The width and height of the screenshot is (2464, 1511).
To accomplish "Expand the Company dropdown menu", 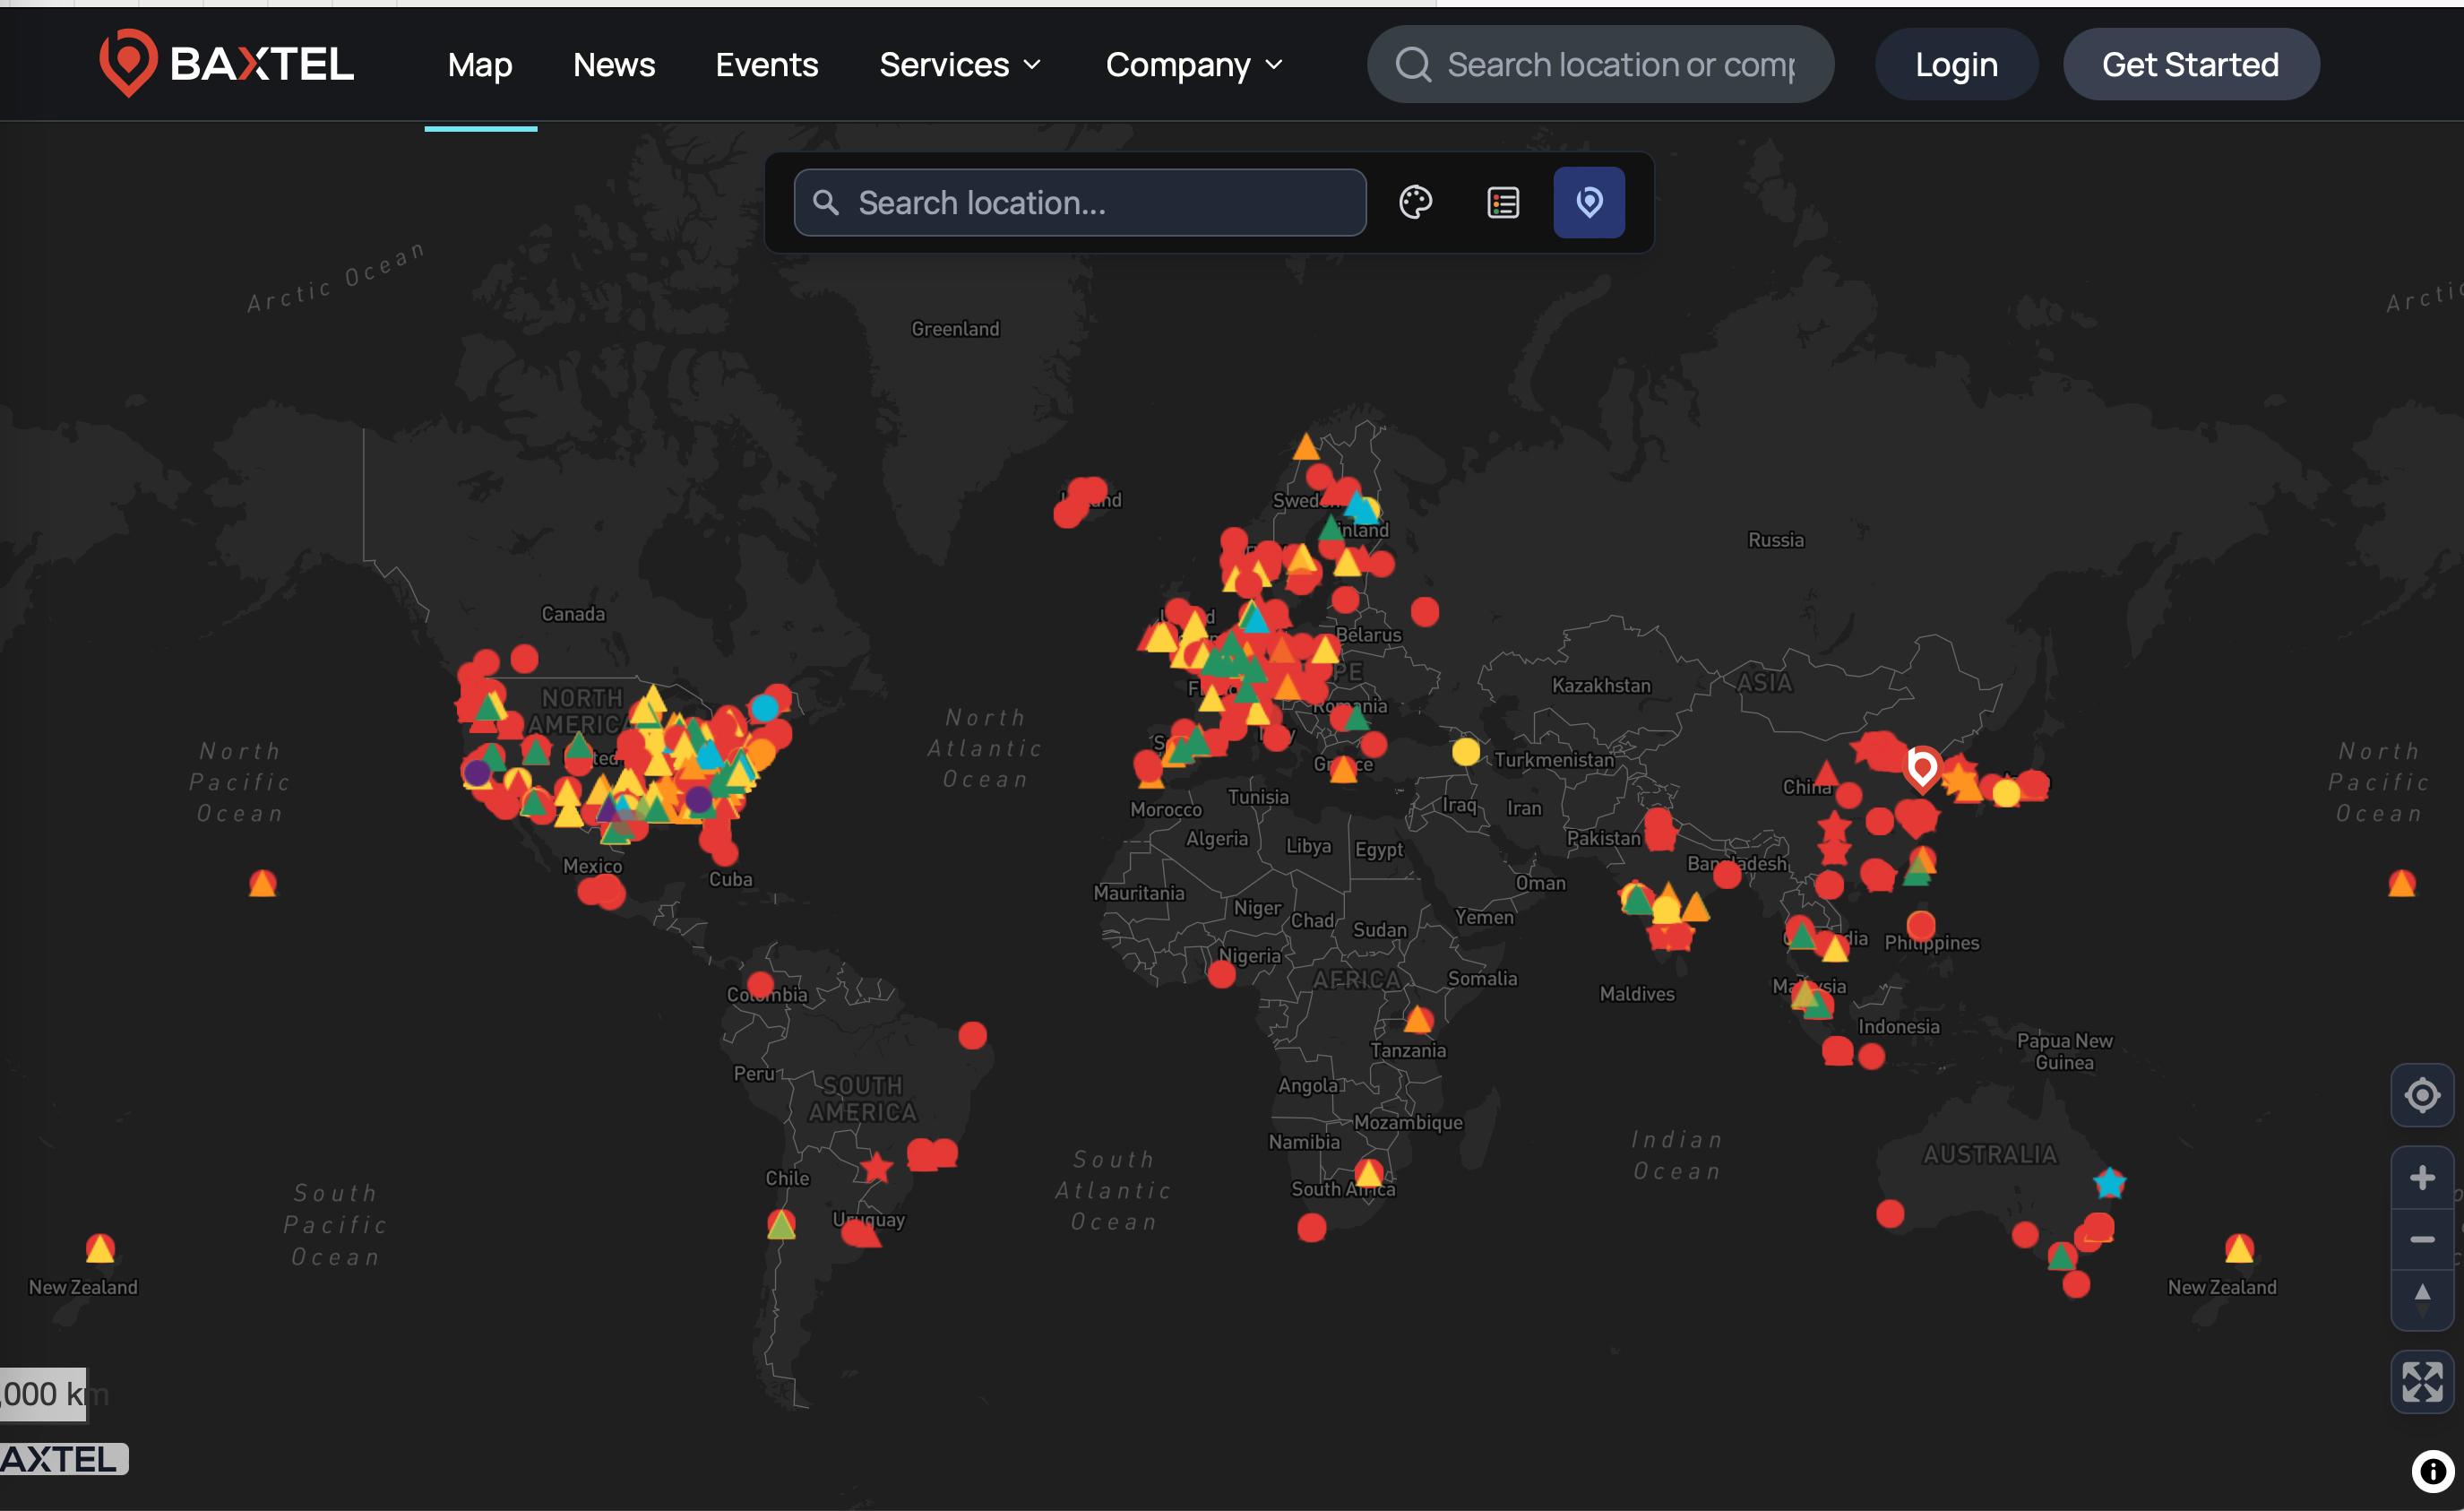I will 1194,65.
